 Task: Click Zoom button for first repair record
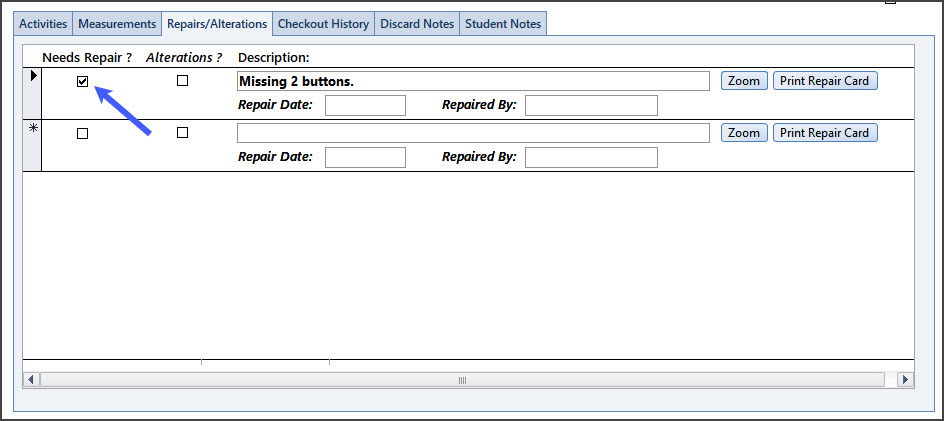pos(744,81)
